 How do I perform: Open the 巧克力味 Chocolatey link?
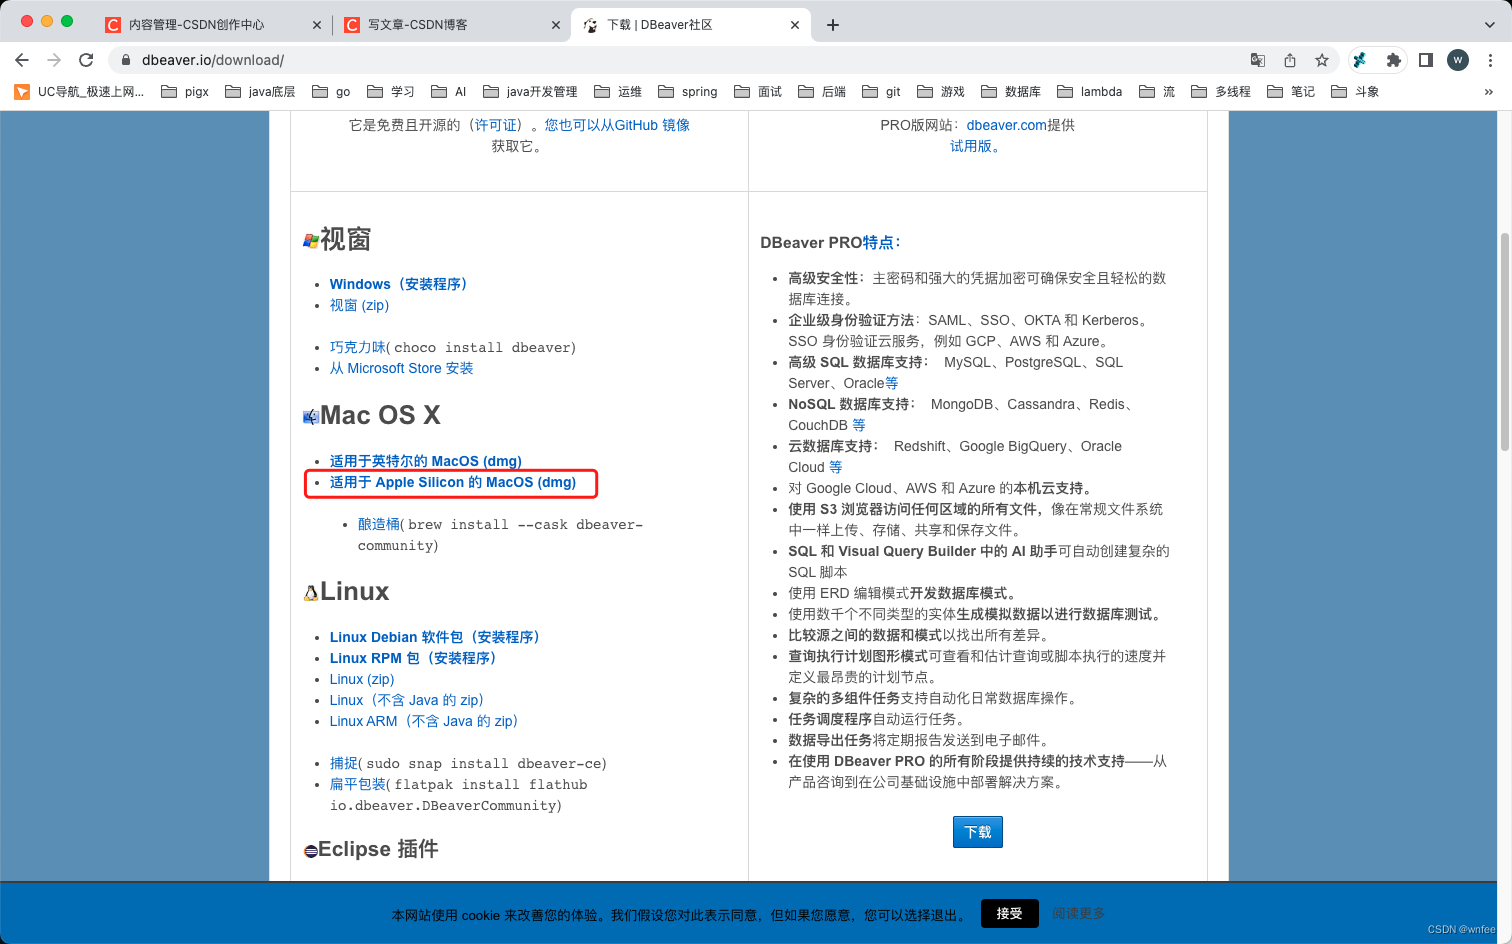pyautogui.click(x=358, y=347)
